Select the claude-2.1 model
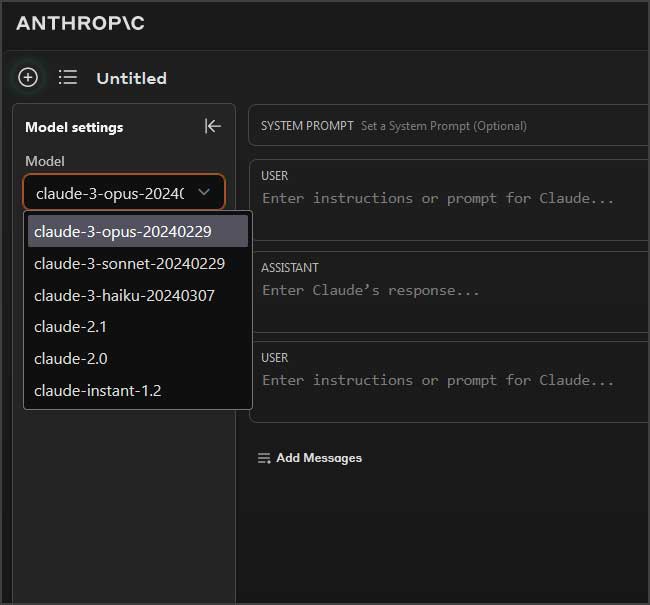 coord(138,327)
